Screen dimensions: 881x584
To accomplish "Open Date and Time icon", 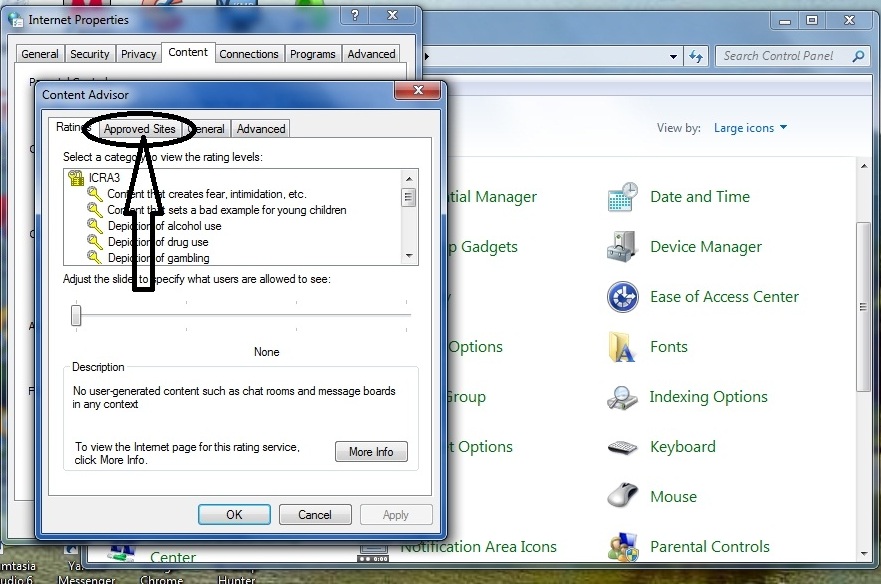I will point(623,197).
